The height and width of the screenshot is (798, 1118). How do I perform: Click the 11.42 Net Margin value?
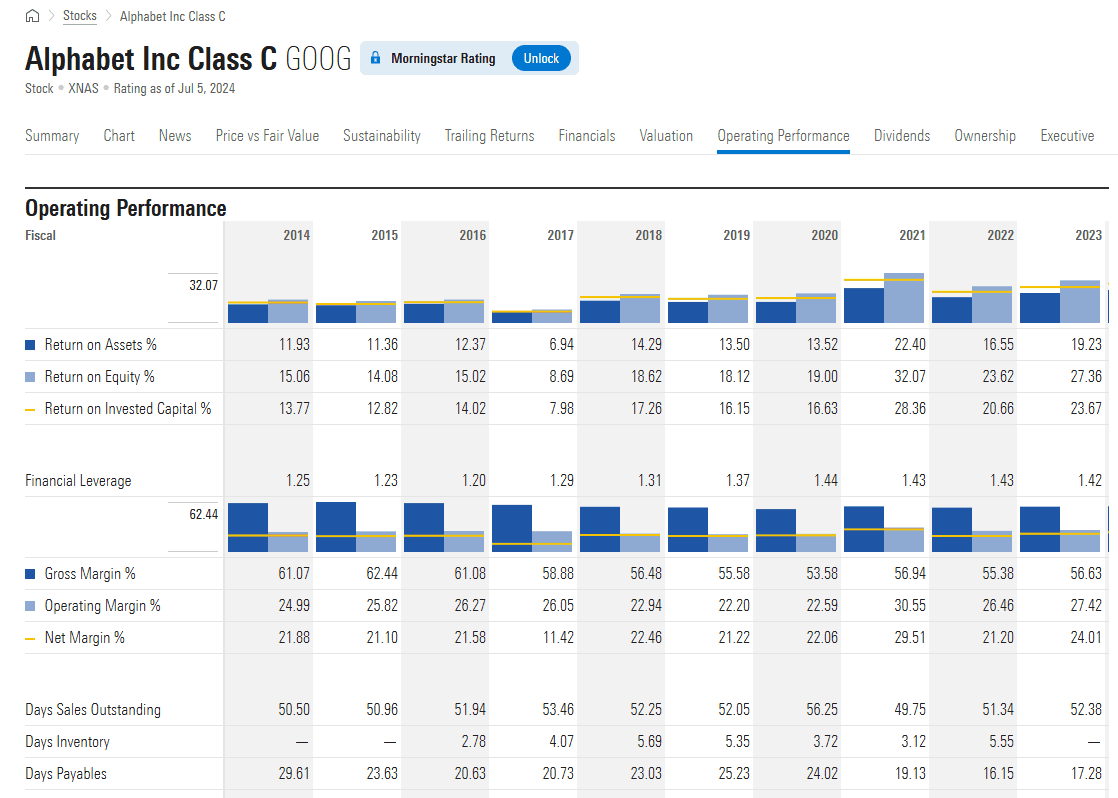[558, 638]
